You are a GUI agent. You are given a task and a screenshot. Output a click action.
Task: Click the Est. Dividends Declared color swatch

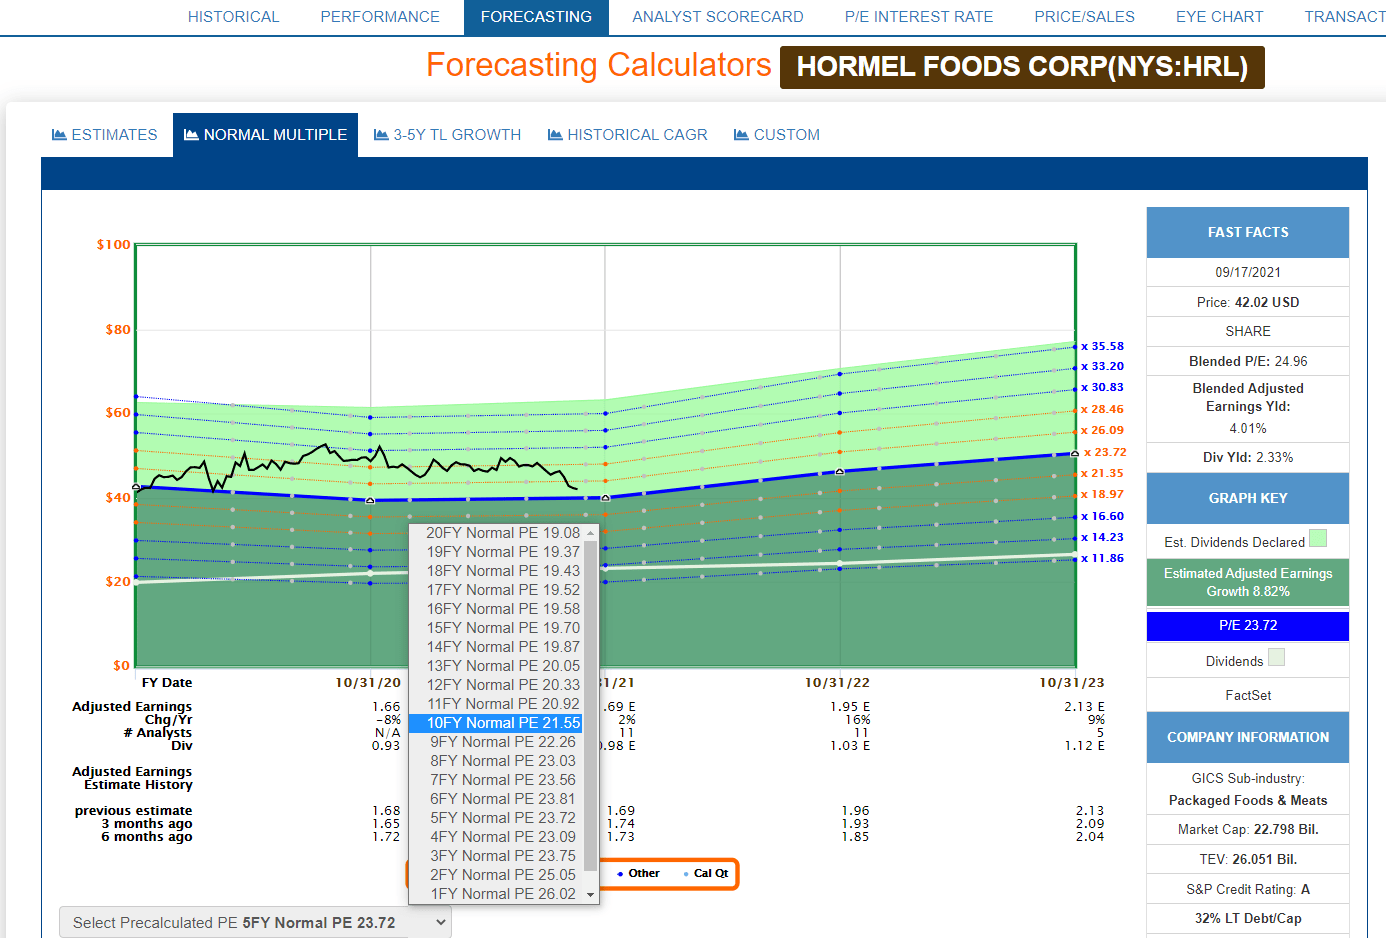(1318, 538)
